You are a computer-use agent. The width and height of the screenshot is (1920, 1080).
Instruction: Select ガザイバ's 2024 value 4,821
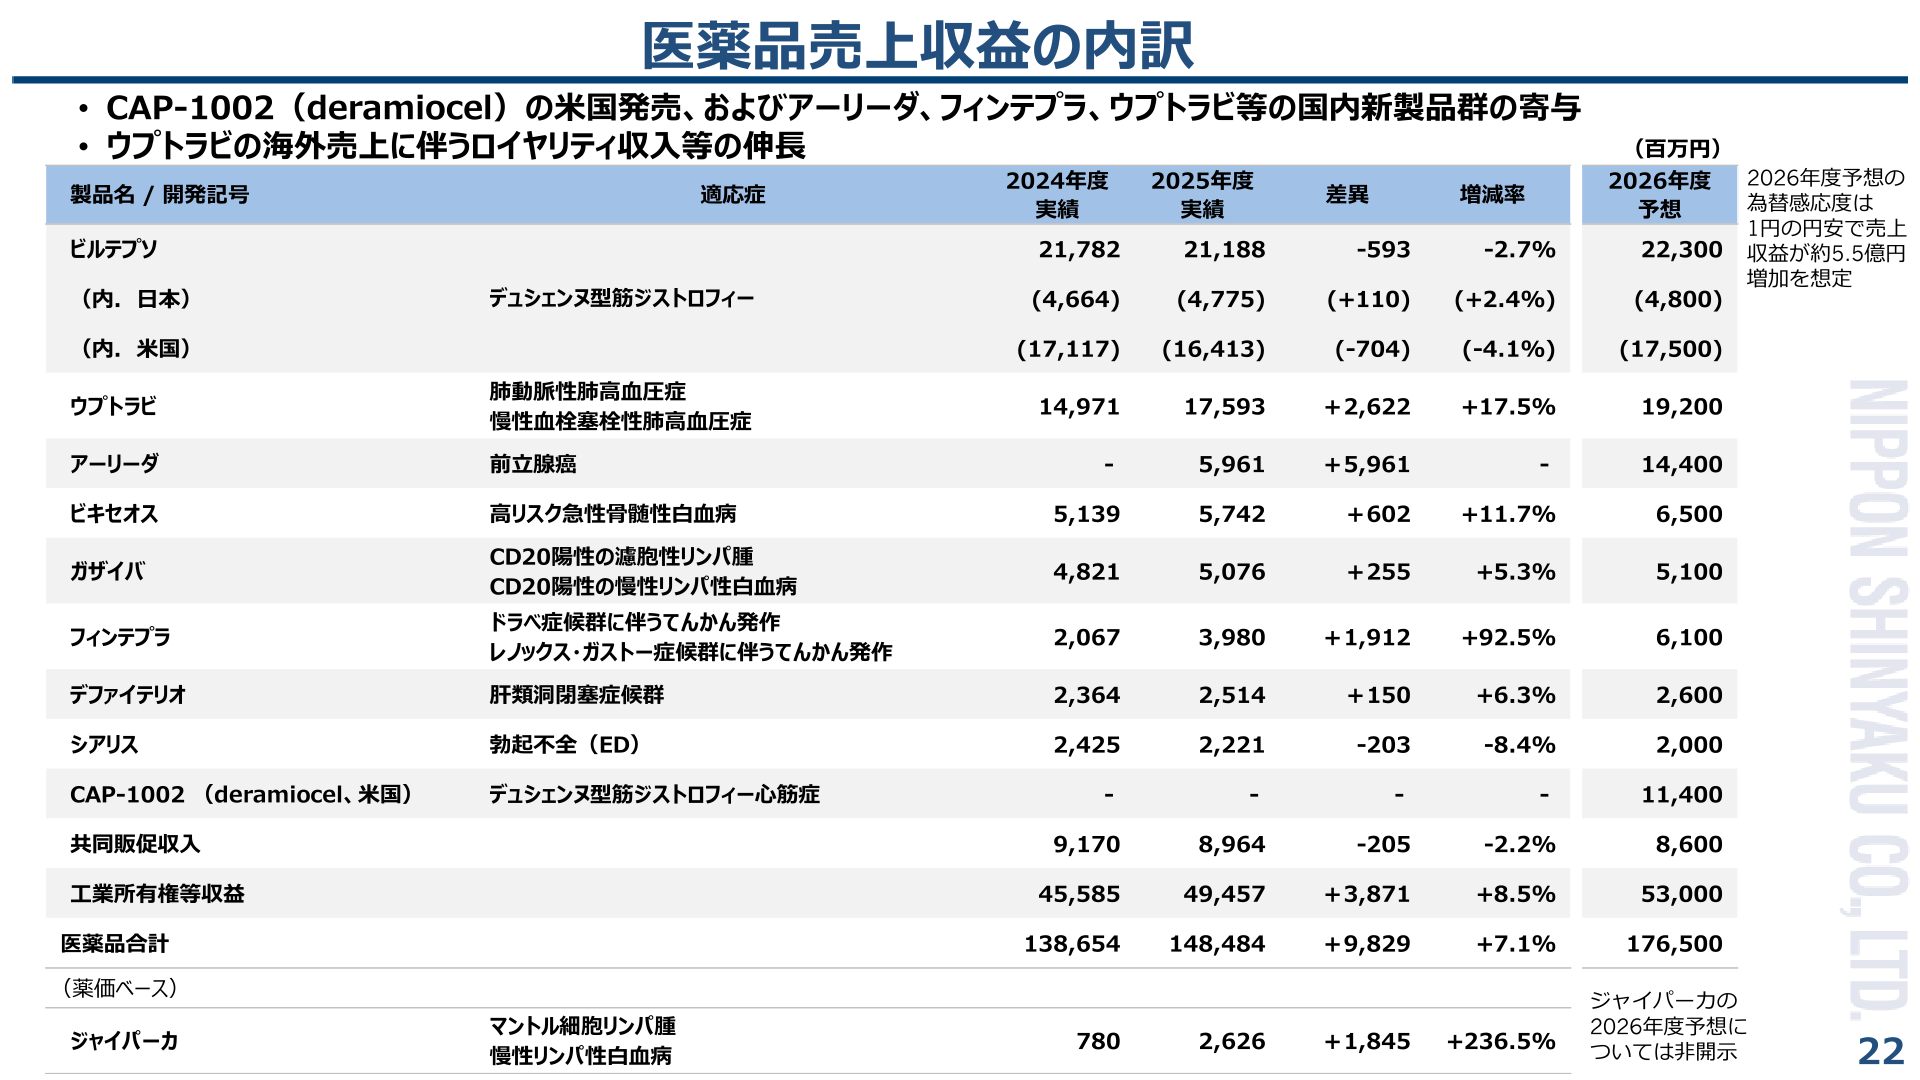(1086, 572)
